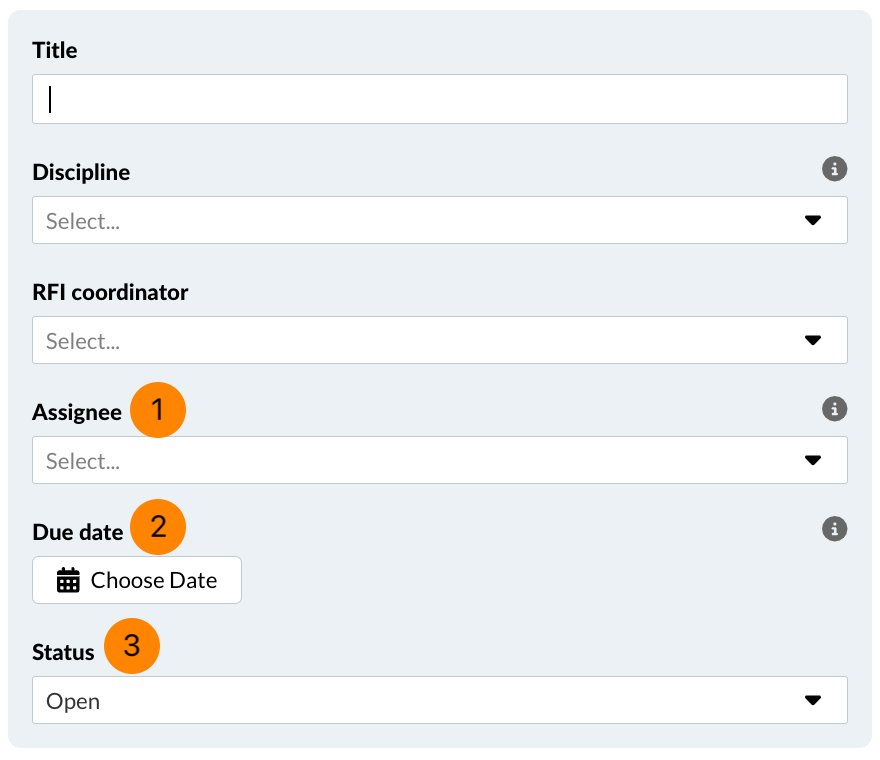Viewport: 880px width, 760px height.
Task: Click the orange number 2 badge
Action: point(158,527)
